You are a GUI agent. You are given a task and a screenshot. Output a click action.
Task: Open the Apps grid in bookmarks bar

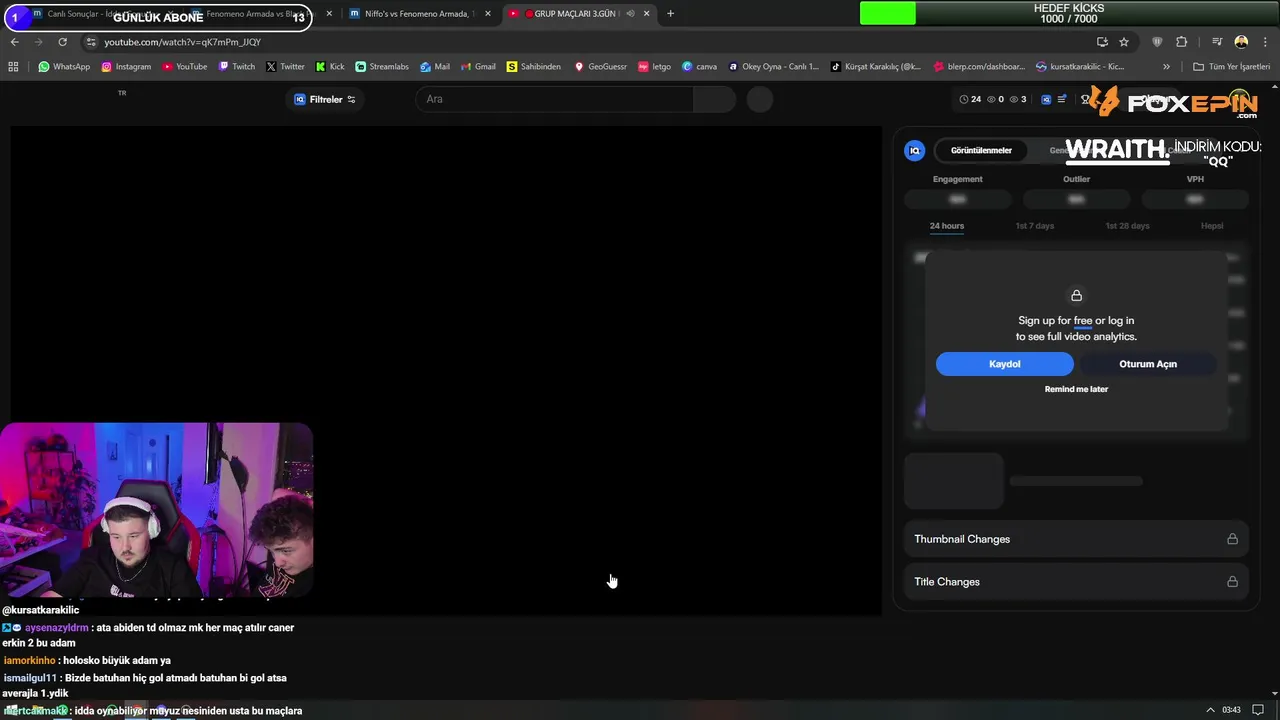point(13,67)
